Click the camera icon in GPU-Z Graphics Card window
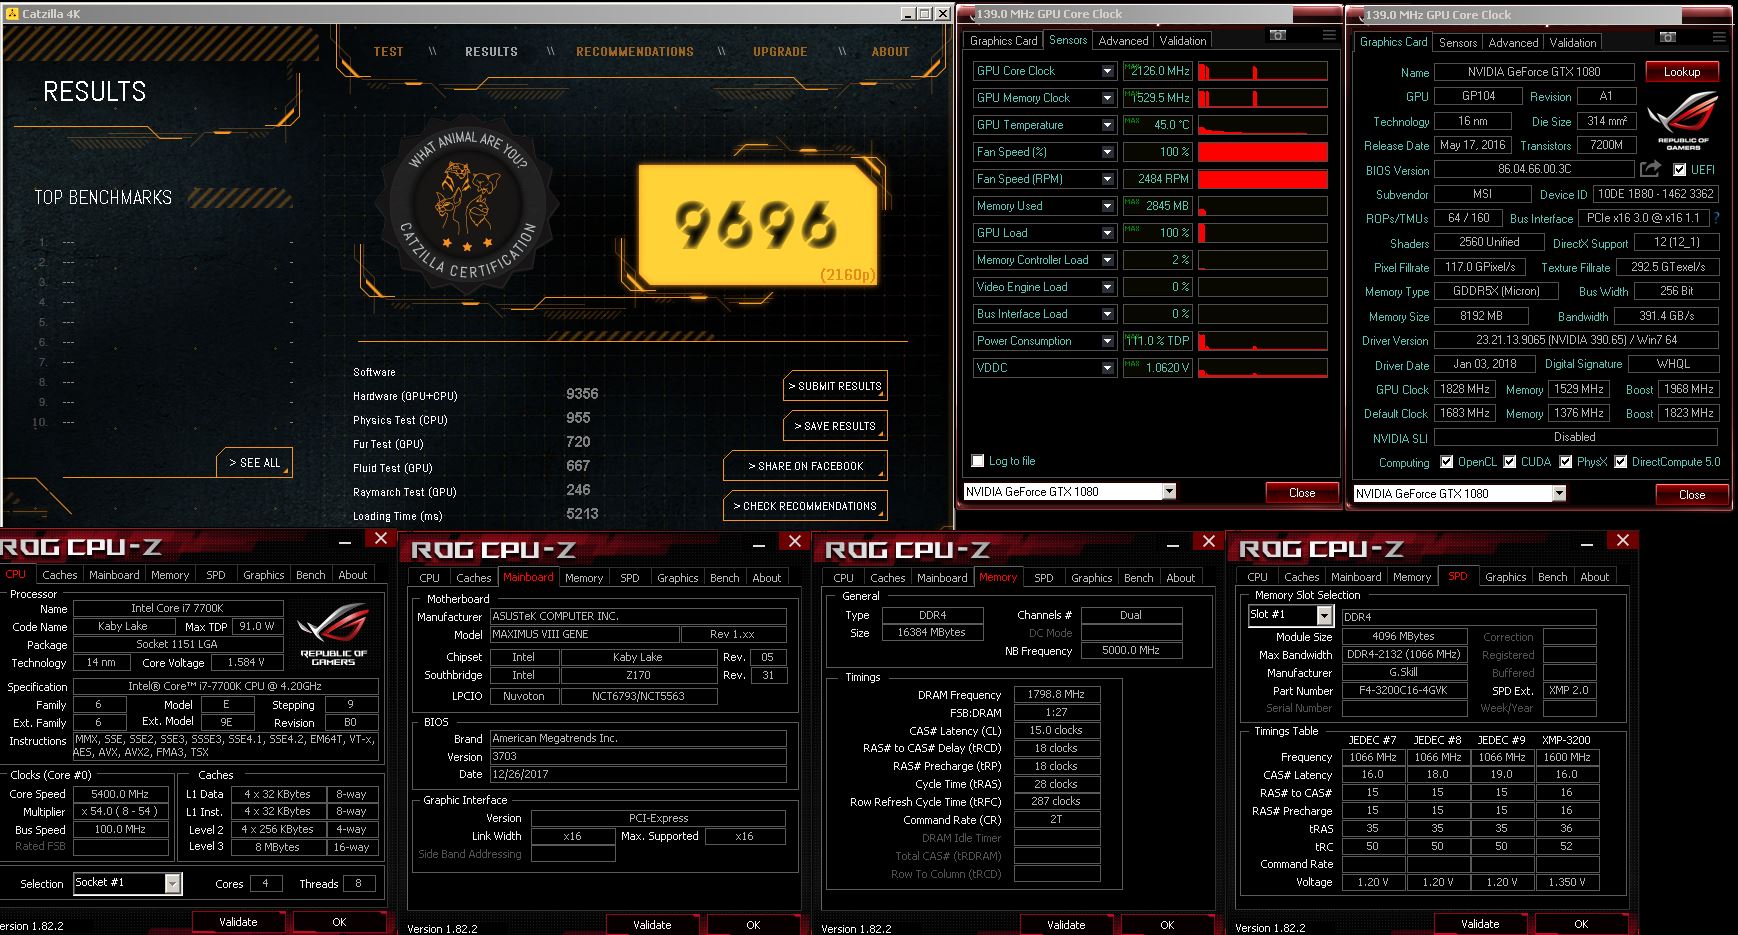The height and width of the screenshot is (935, 1738). point(1668,37)
